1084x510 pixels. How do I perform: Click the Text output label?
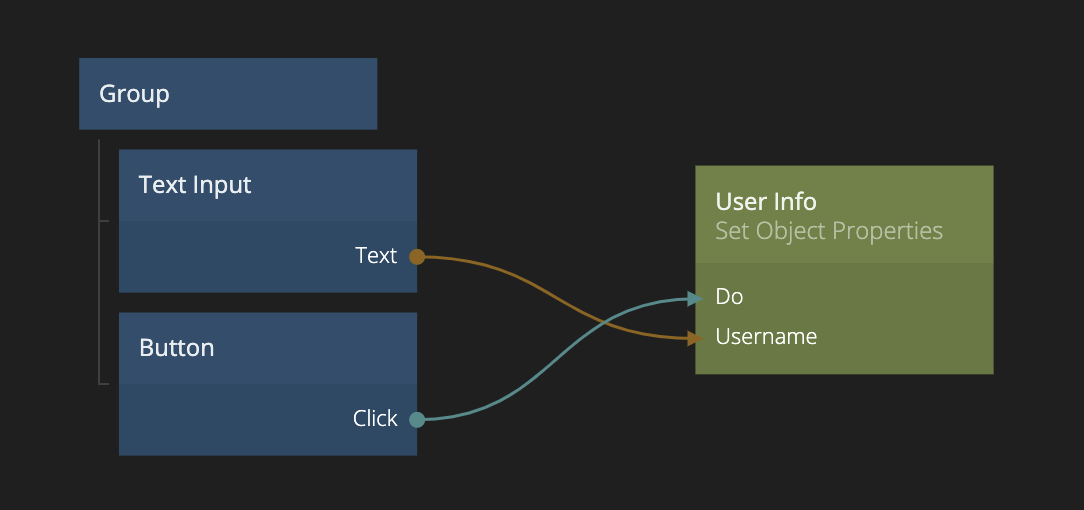pos(376,256)
